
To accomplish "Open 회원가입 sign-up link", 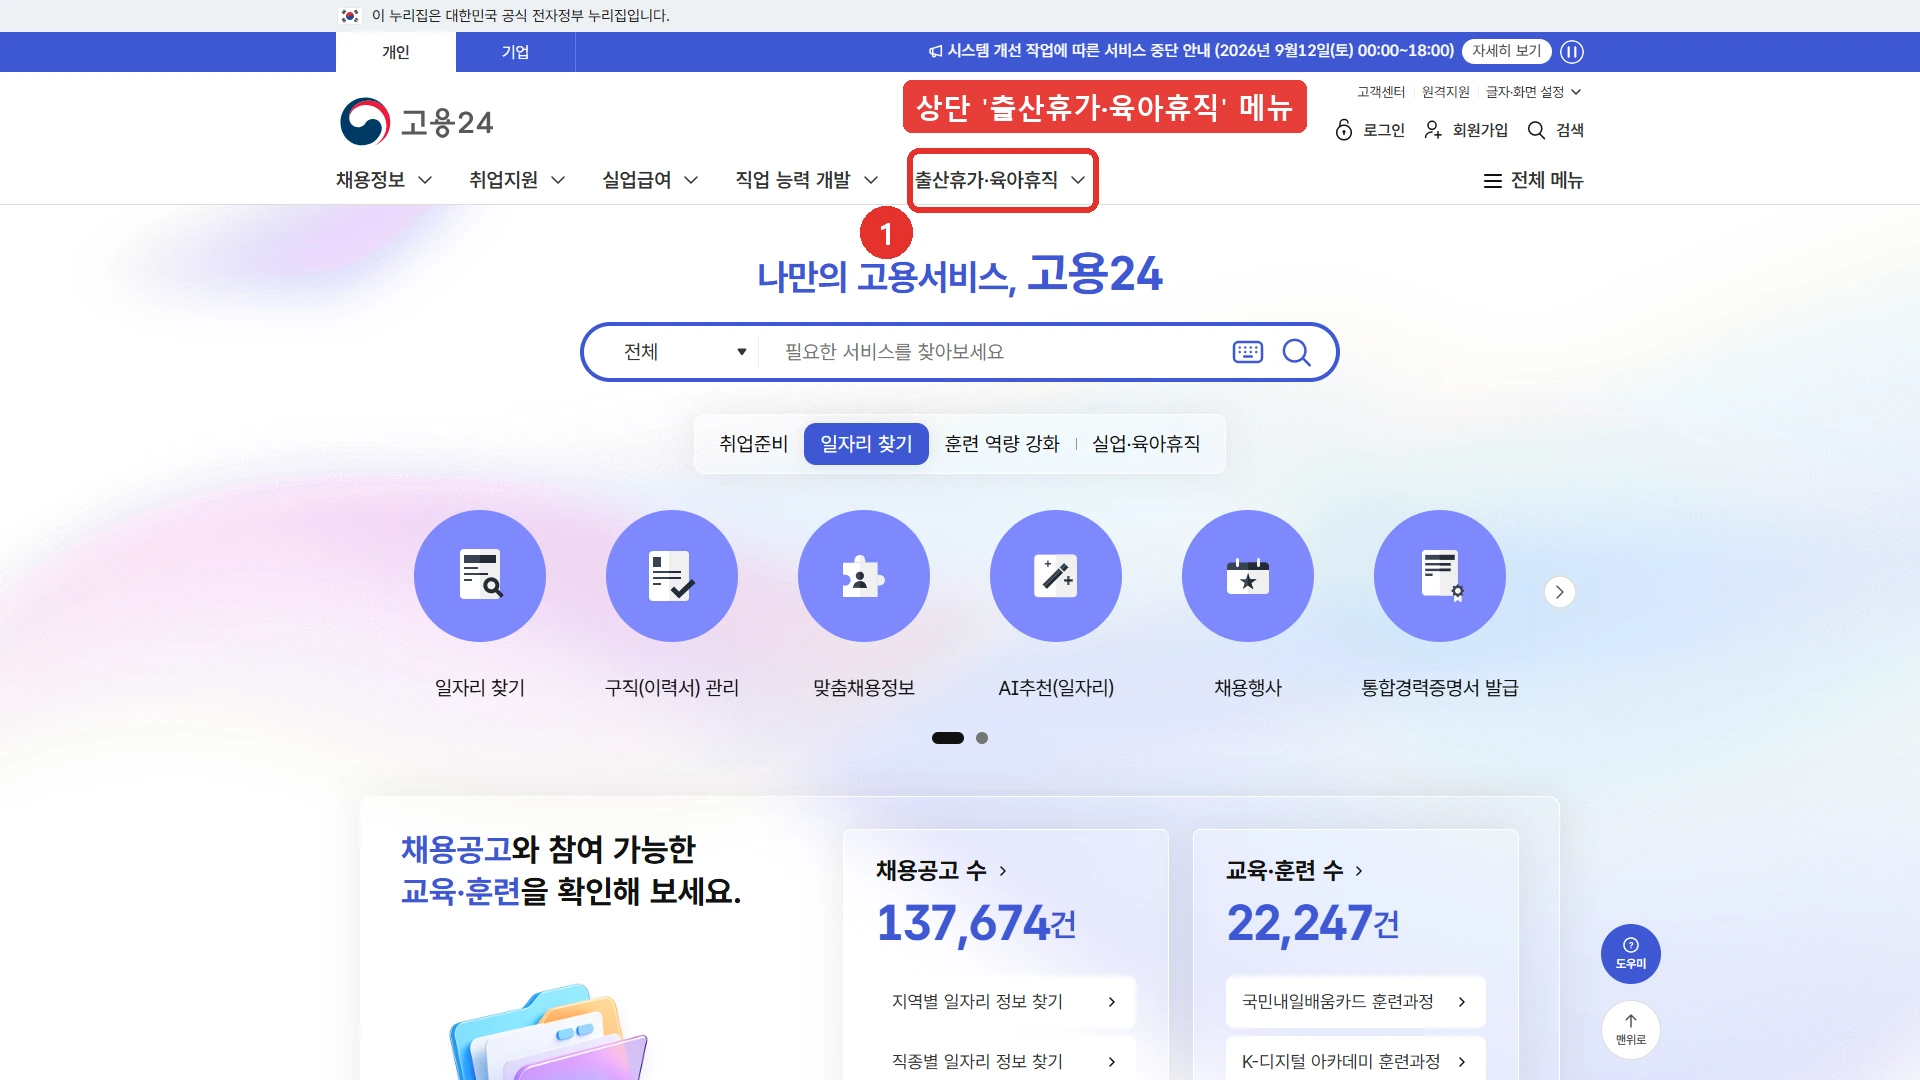I will point(1466,130).
